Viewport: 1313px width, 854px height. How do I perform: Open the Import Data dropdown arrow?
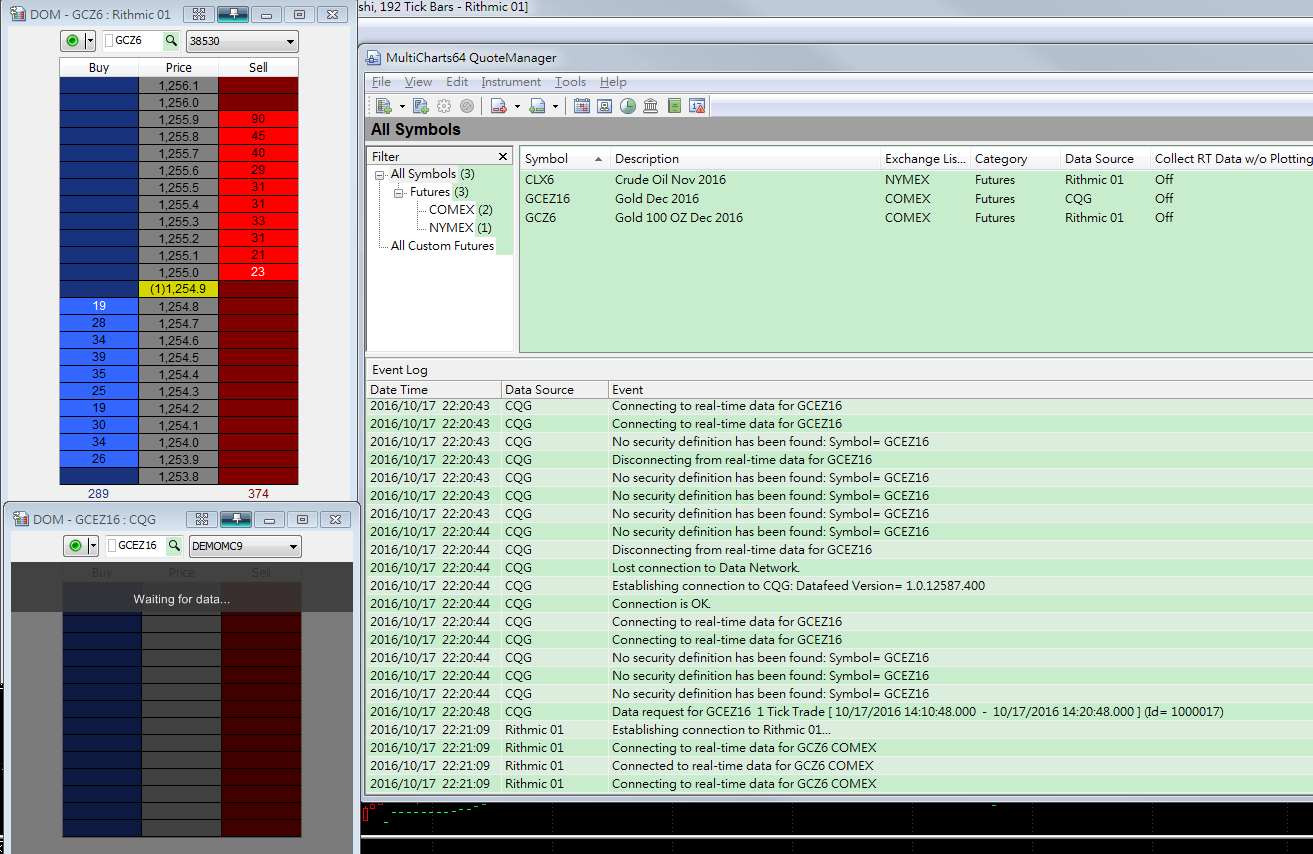pos(555,106)
